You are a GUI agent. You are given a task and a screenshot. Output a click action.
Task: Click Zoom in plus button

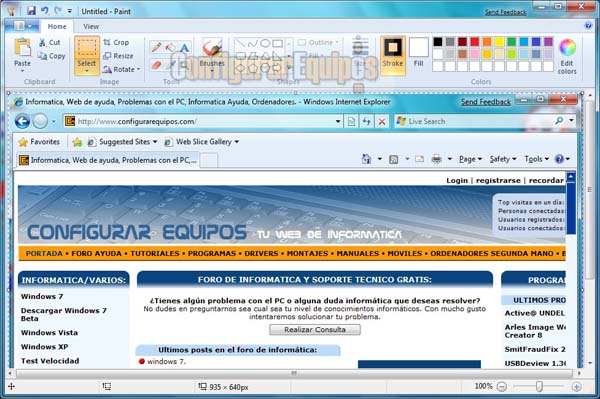pos(576,387)
